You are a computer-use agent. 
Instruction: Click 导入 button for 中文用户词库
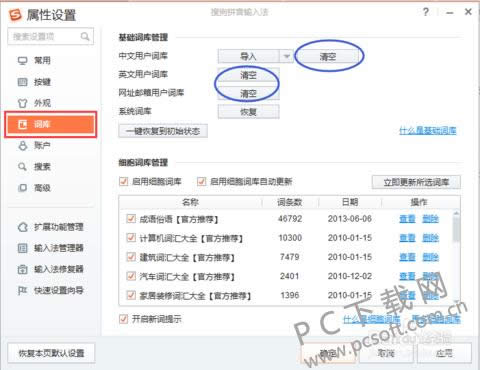tap(249, 56)
